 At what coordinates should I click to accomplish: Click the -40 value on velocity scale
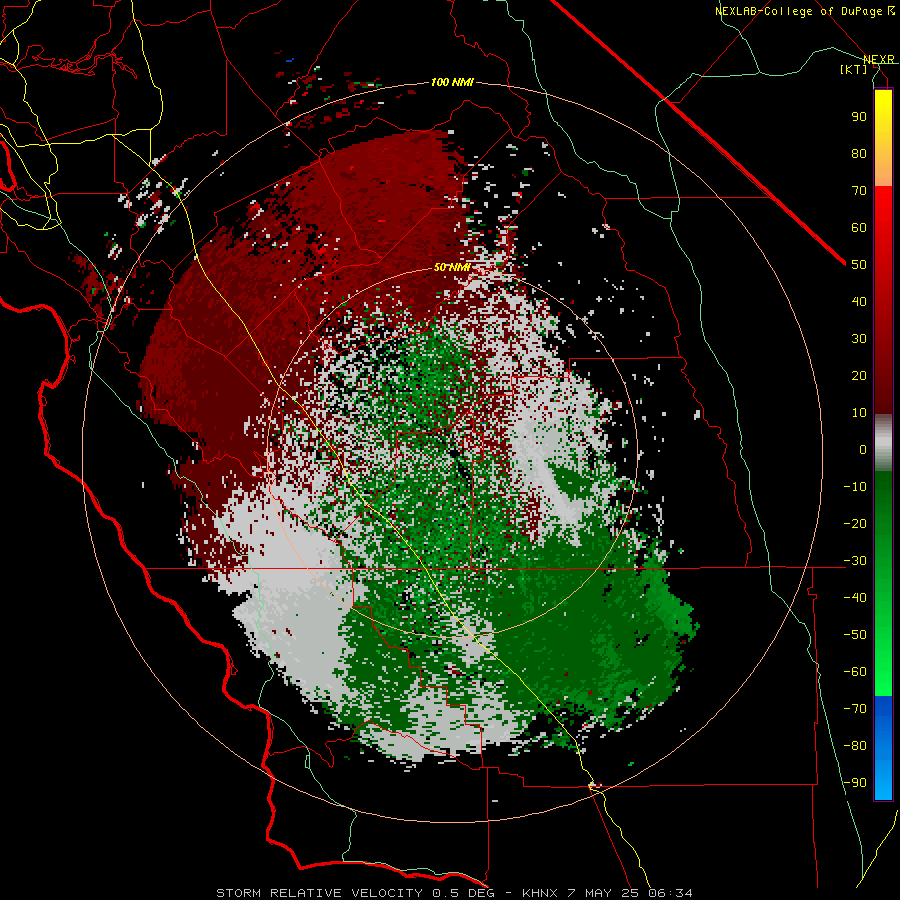[855, 598]
